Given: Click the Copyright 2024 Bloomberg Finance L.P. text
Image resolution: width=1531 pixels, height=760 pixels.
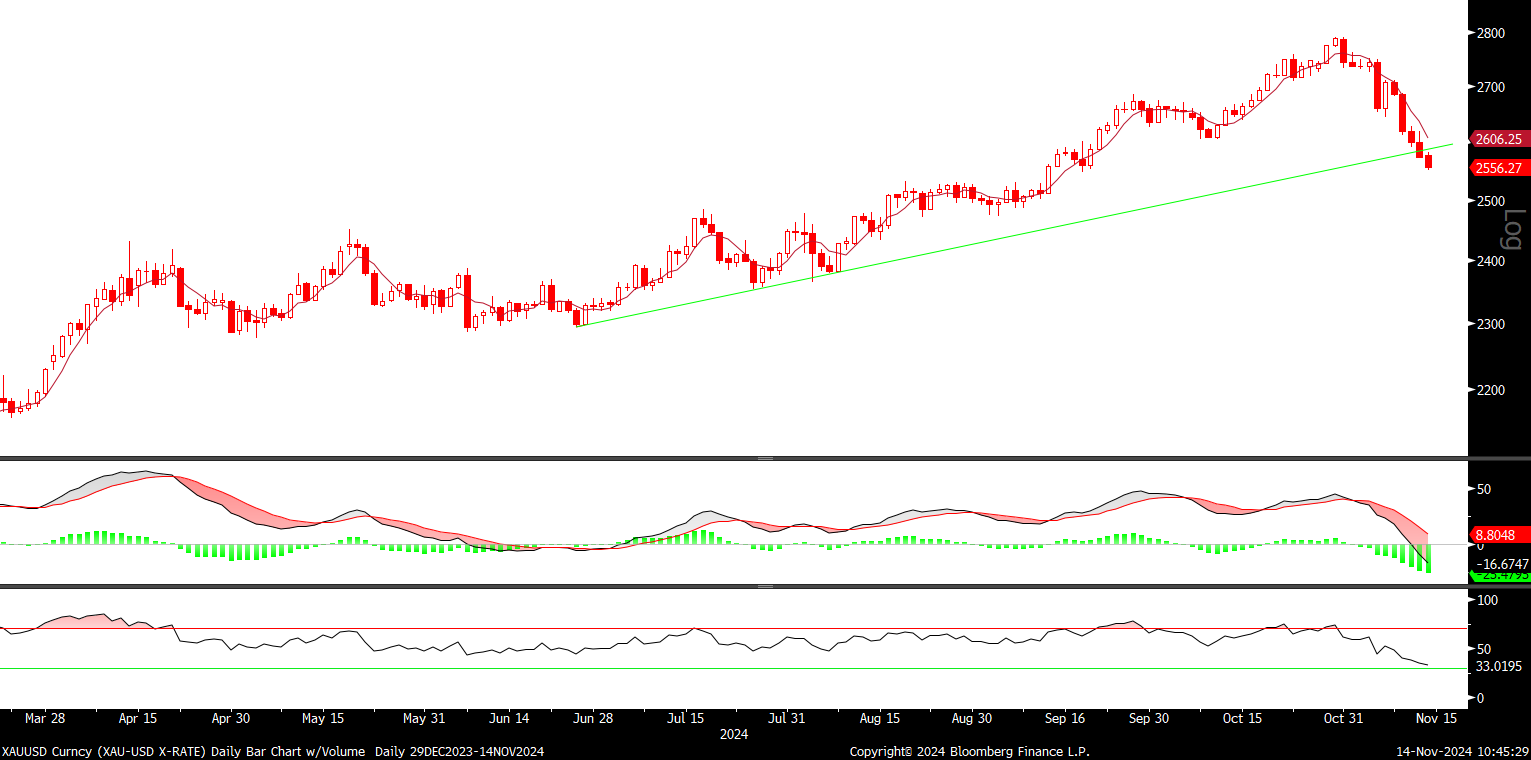Looking at the screenshot, I should (x=970, y=751).
